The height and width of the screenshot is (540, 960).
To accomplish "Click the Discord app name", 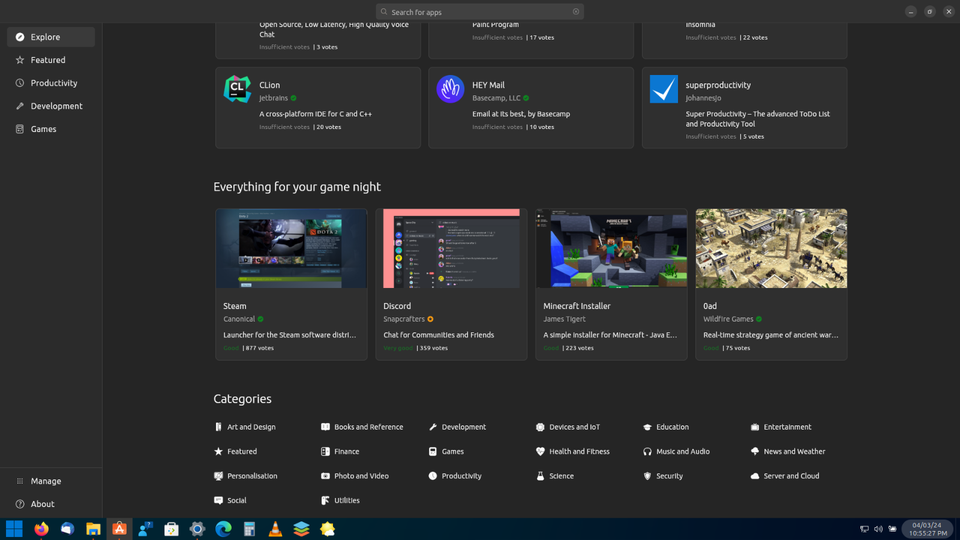I will tap(397, 306).
